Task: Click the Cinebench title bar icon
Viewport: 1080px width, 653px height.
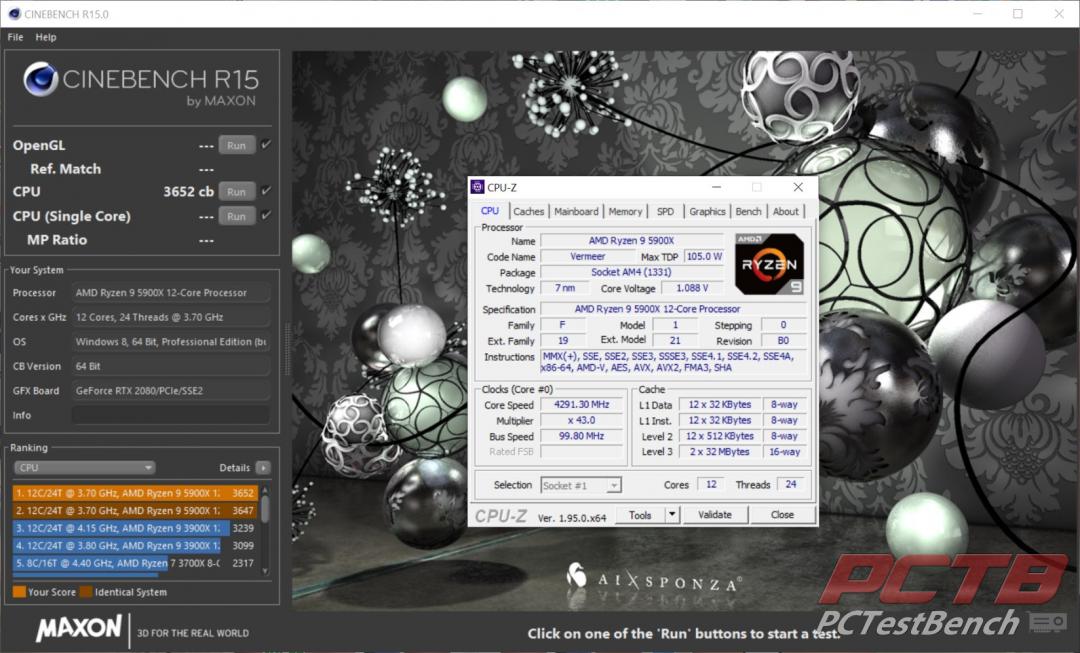Action: click(14, 14)
